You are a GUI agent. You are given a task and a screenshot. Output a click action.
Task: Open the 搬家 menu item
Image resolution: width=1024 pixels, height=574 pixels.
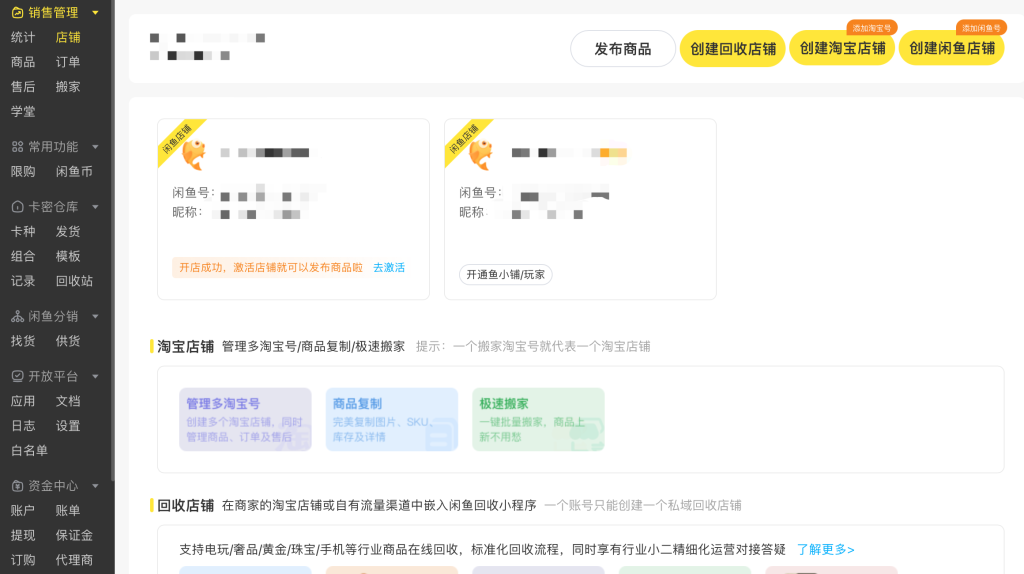[x=68, y=87]
